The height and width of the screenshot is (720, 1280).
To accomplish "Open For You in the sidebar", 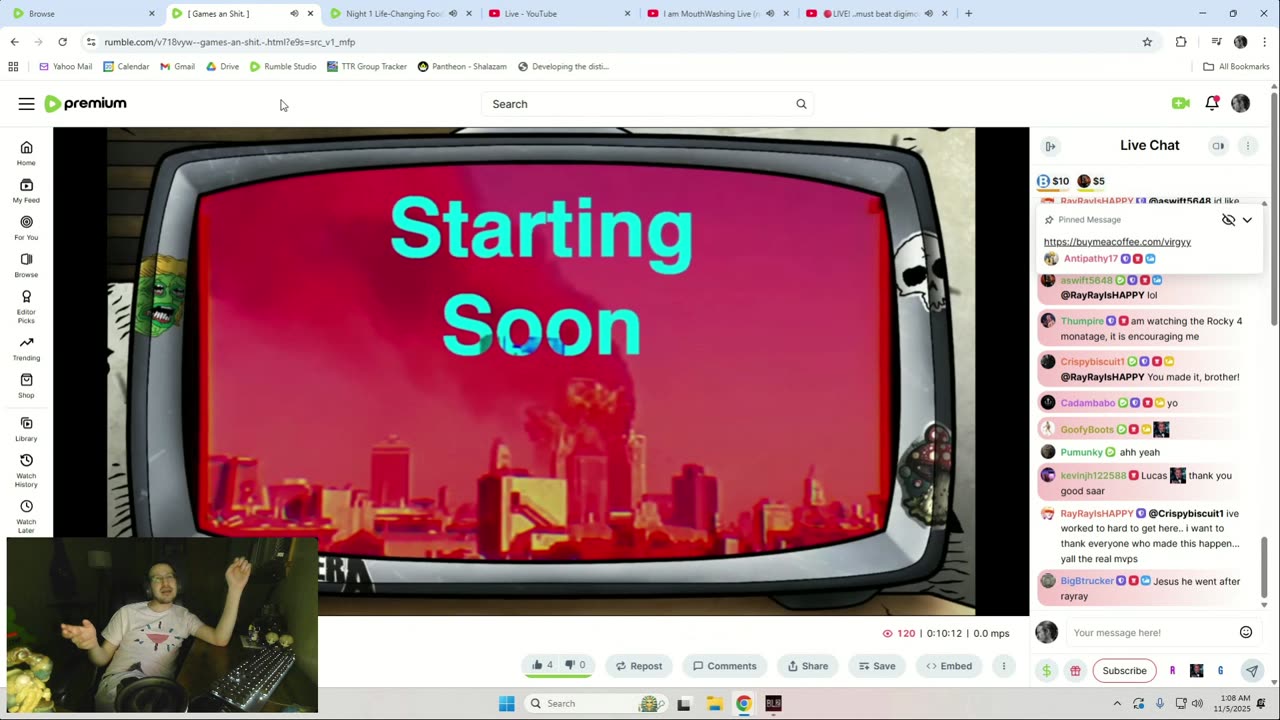I will point(26,228).
